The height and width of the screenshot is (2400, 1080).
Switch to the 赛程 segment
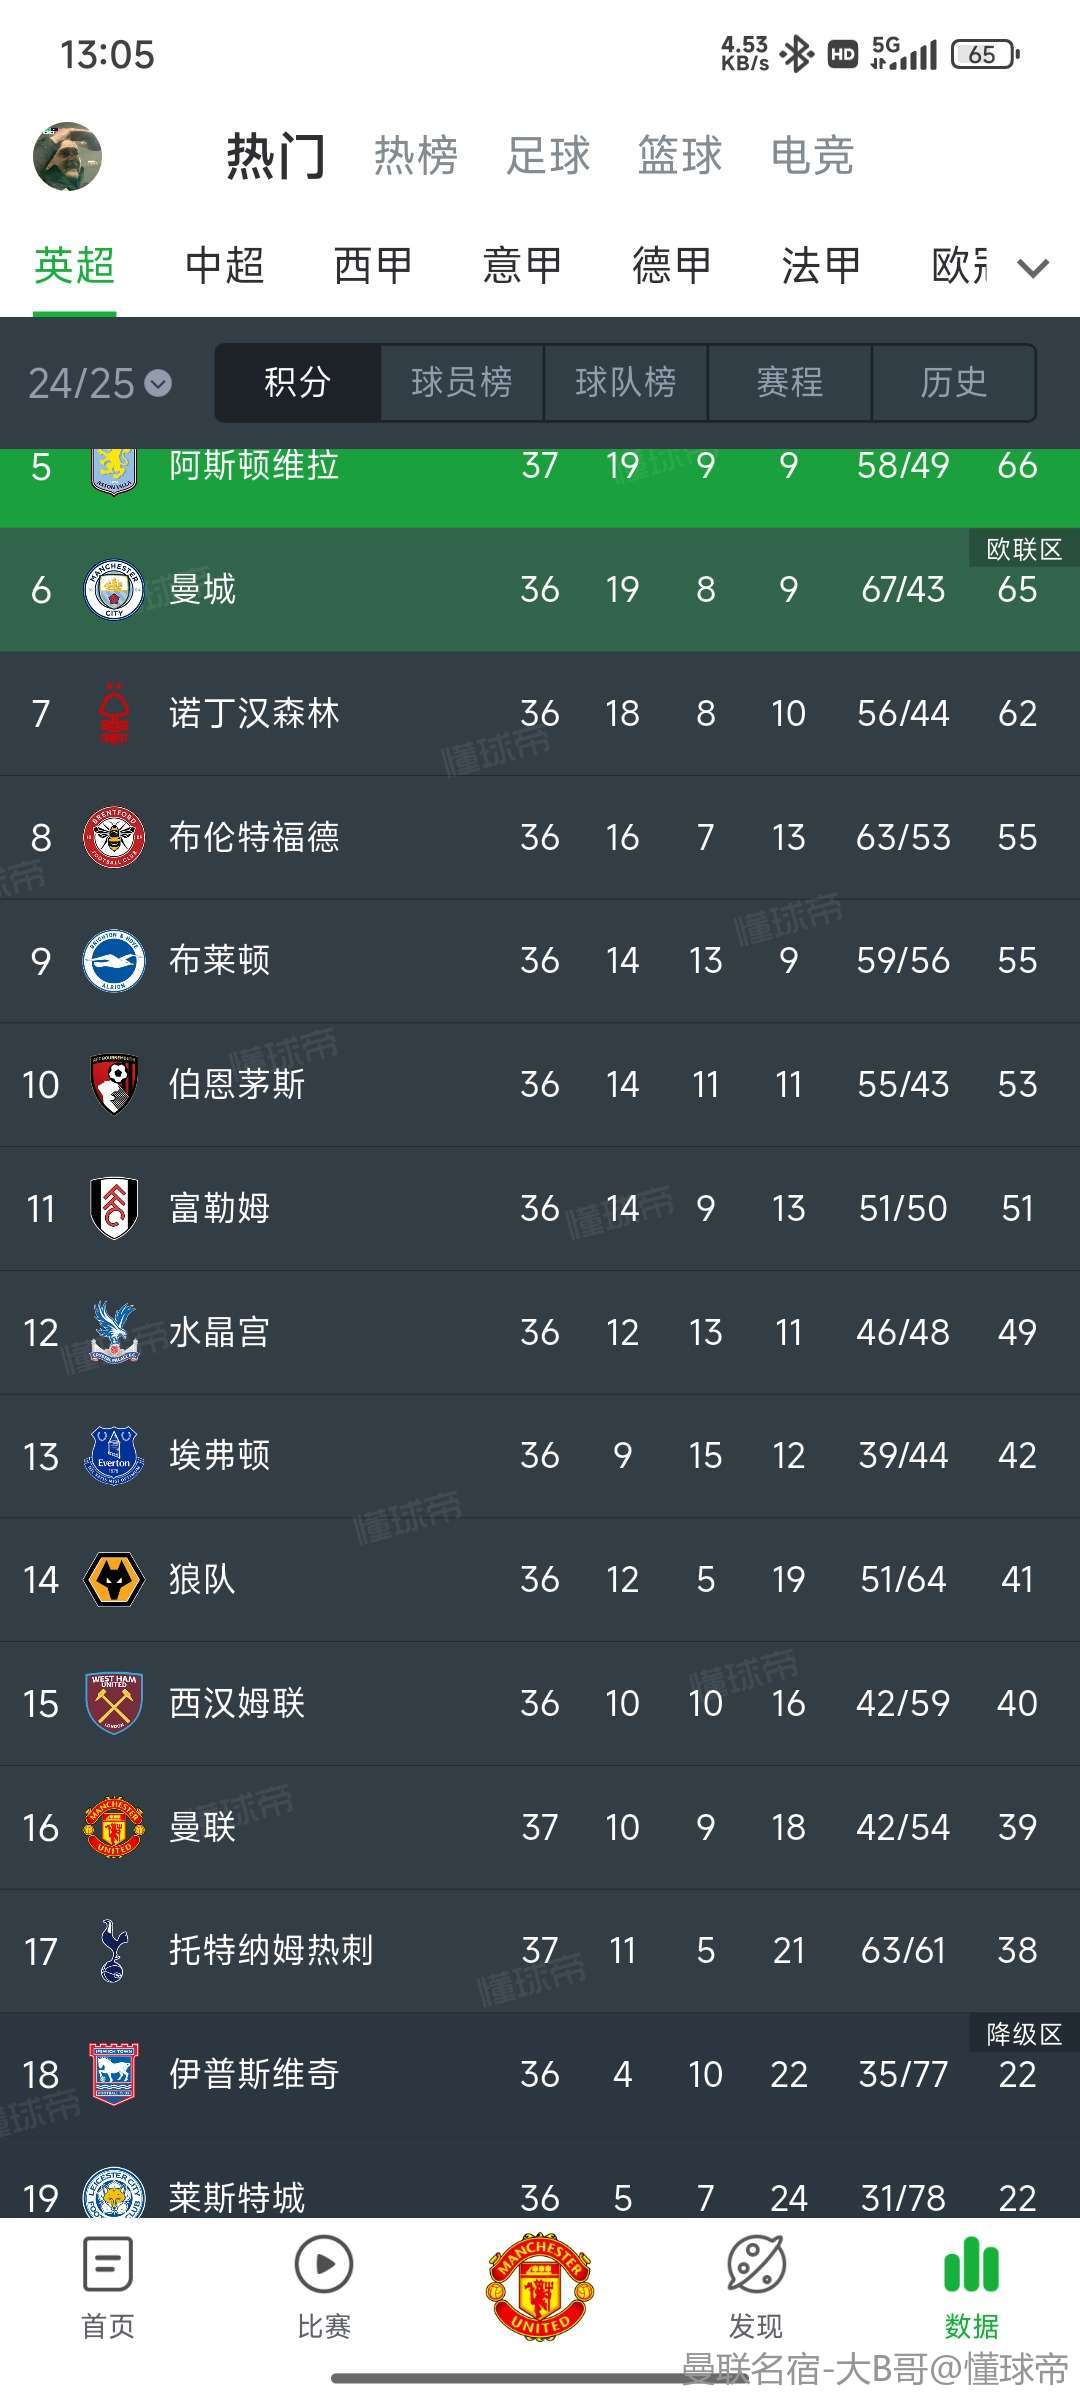[x=789, y=382]
